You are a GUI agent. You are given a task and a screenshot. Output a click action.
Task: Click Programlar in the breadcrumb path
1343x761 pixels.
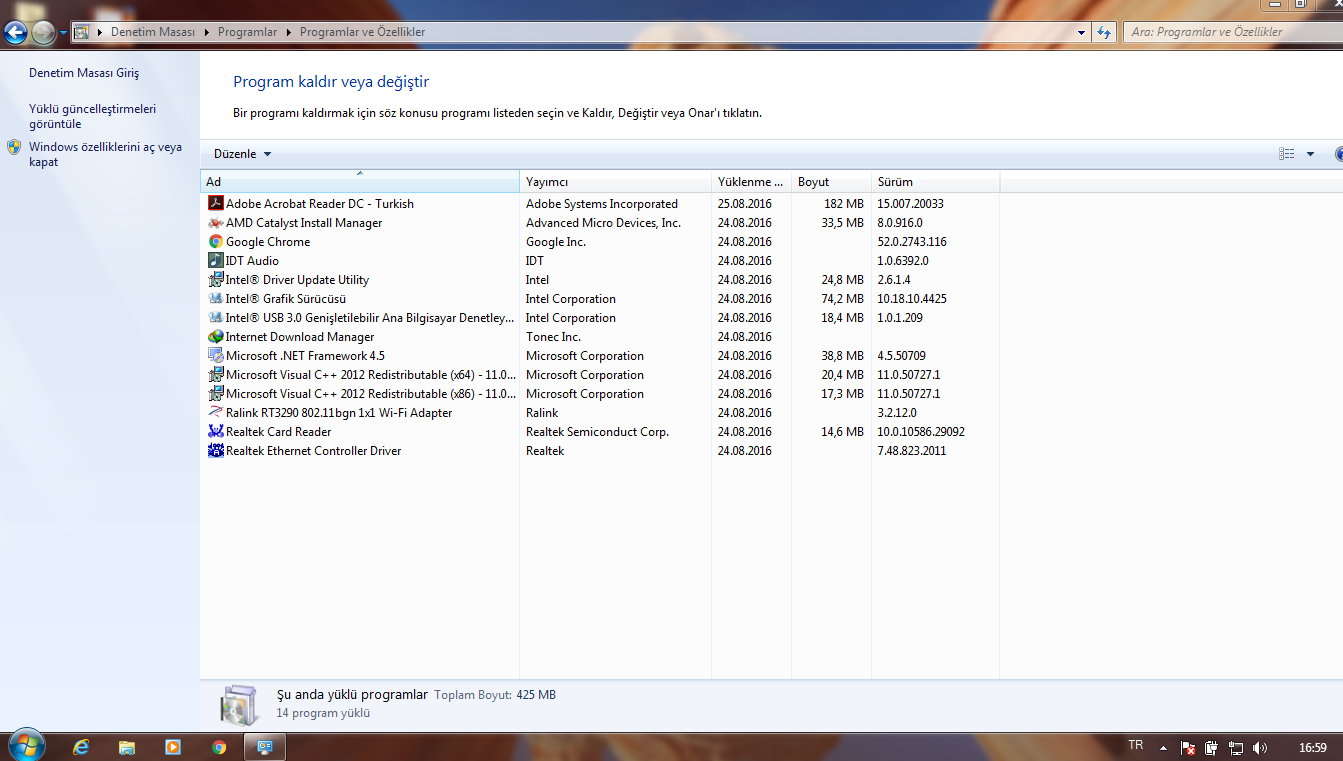pos(247,32)
